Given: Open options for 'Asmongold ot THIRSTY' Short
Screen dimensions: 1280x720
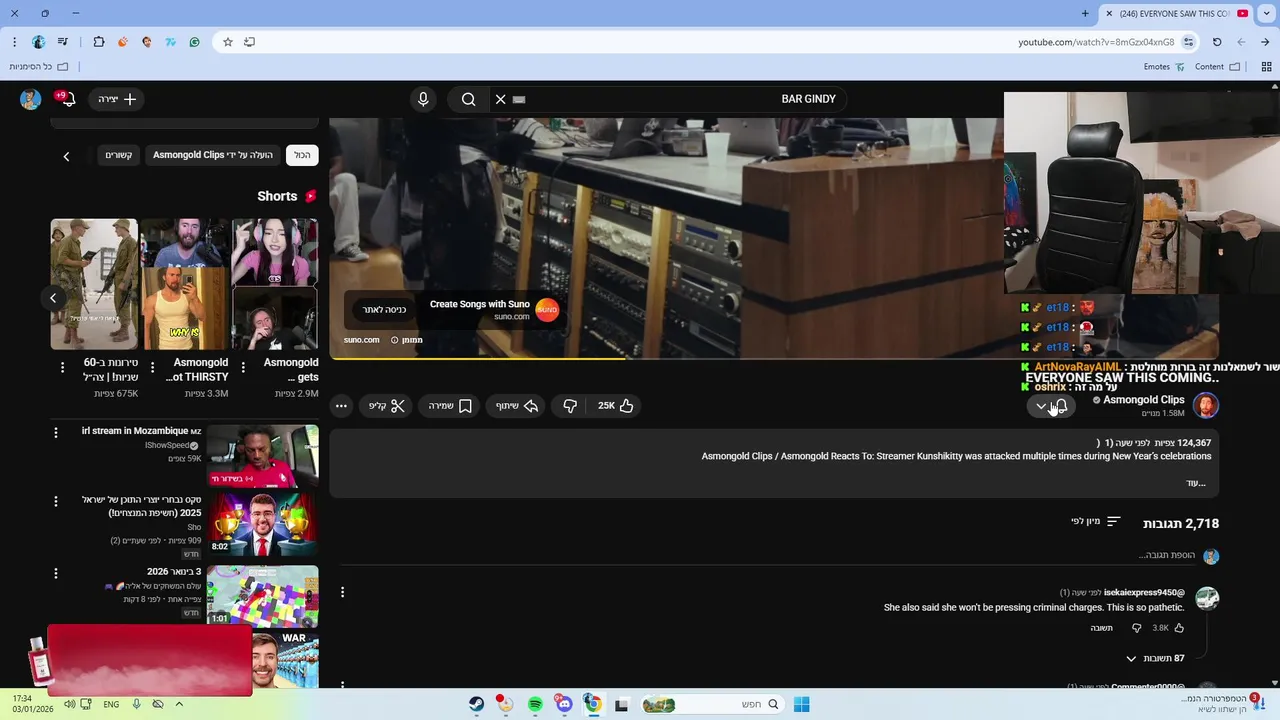Looking at the screenshot, I should tap(153, 368).
